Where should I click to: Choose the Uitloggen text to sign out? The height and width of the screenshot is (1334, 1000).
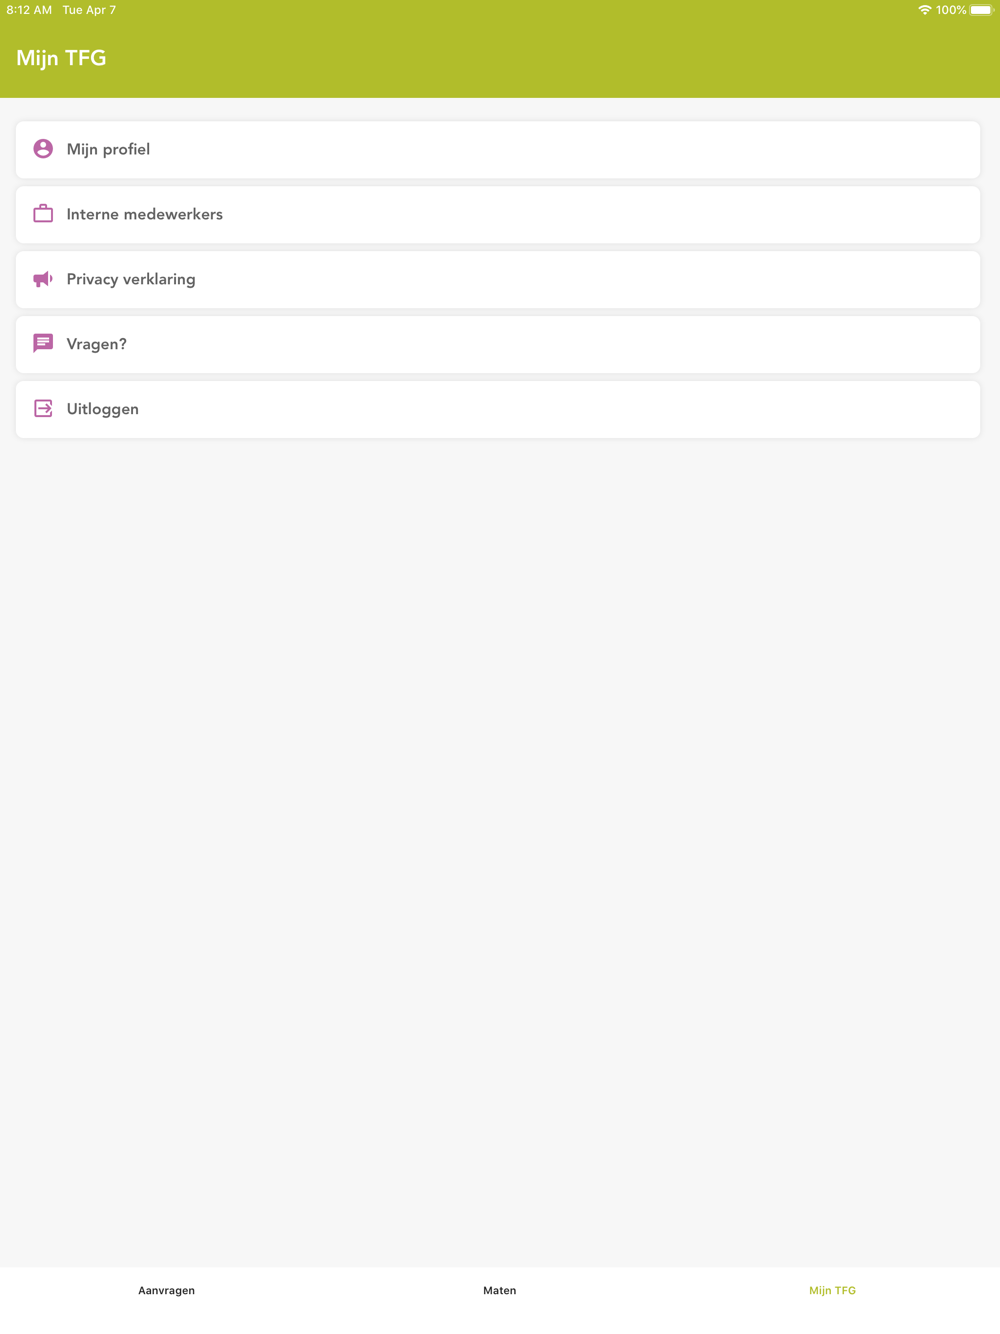[103, 409]
